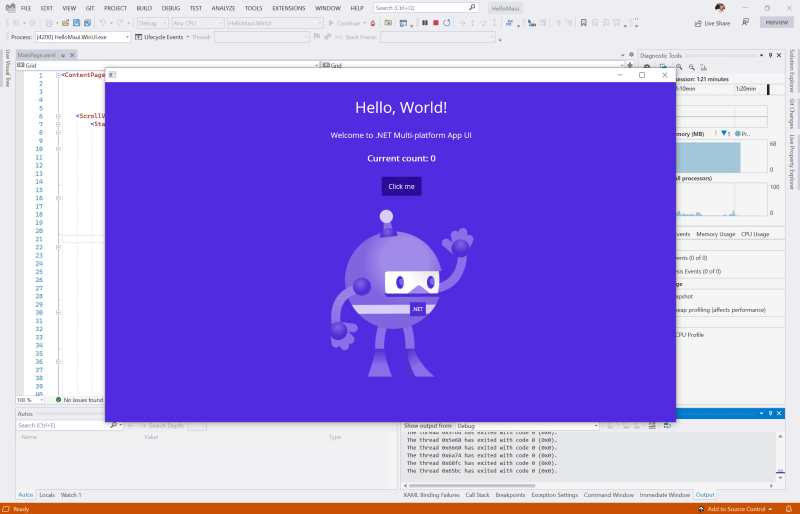
Task: Pin the Output panel
Action: click(x=770, y=413)
